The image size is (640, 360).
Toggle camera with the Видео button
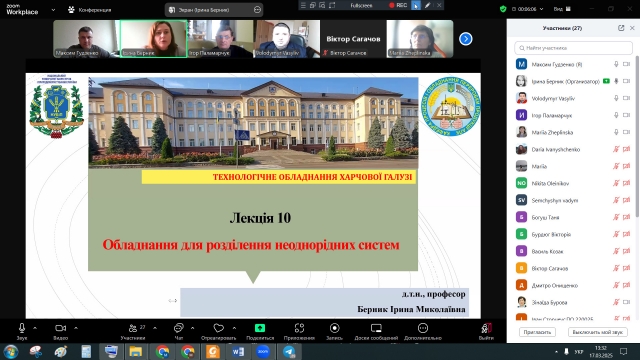[x=60, y=331]
